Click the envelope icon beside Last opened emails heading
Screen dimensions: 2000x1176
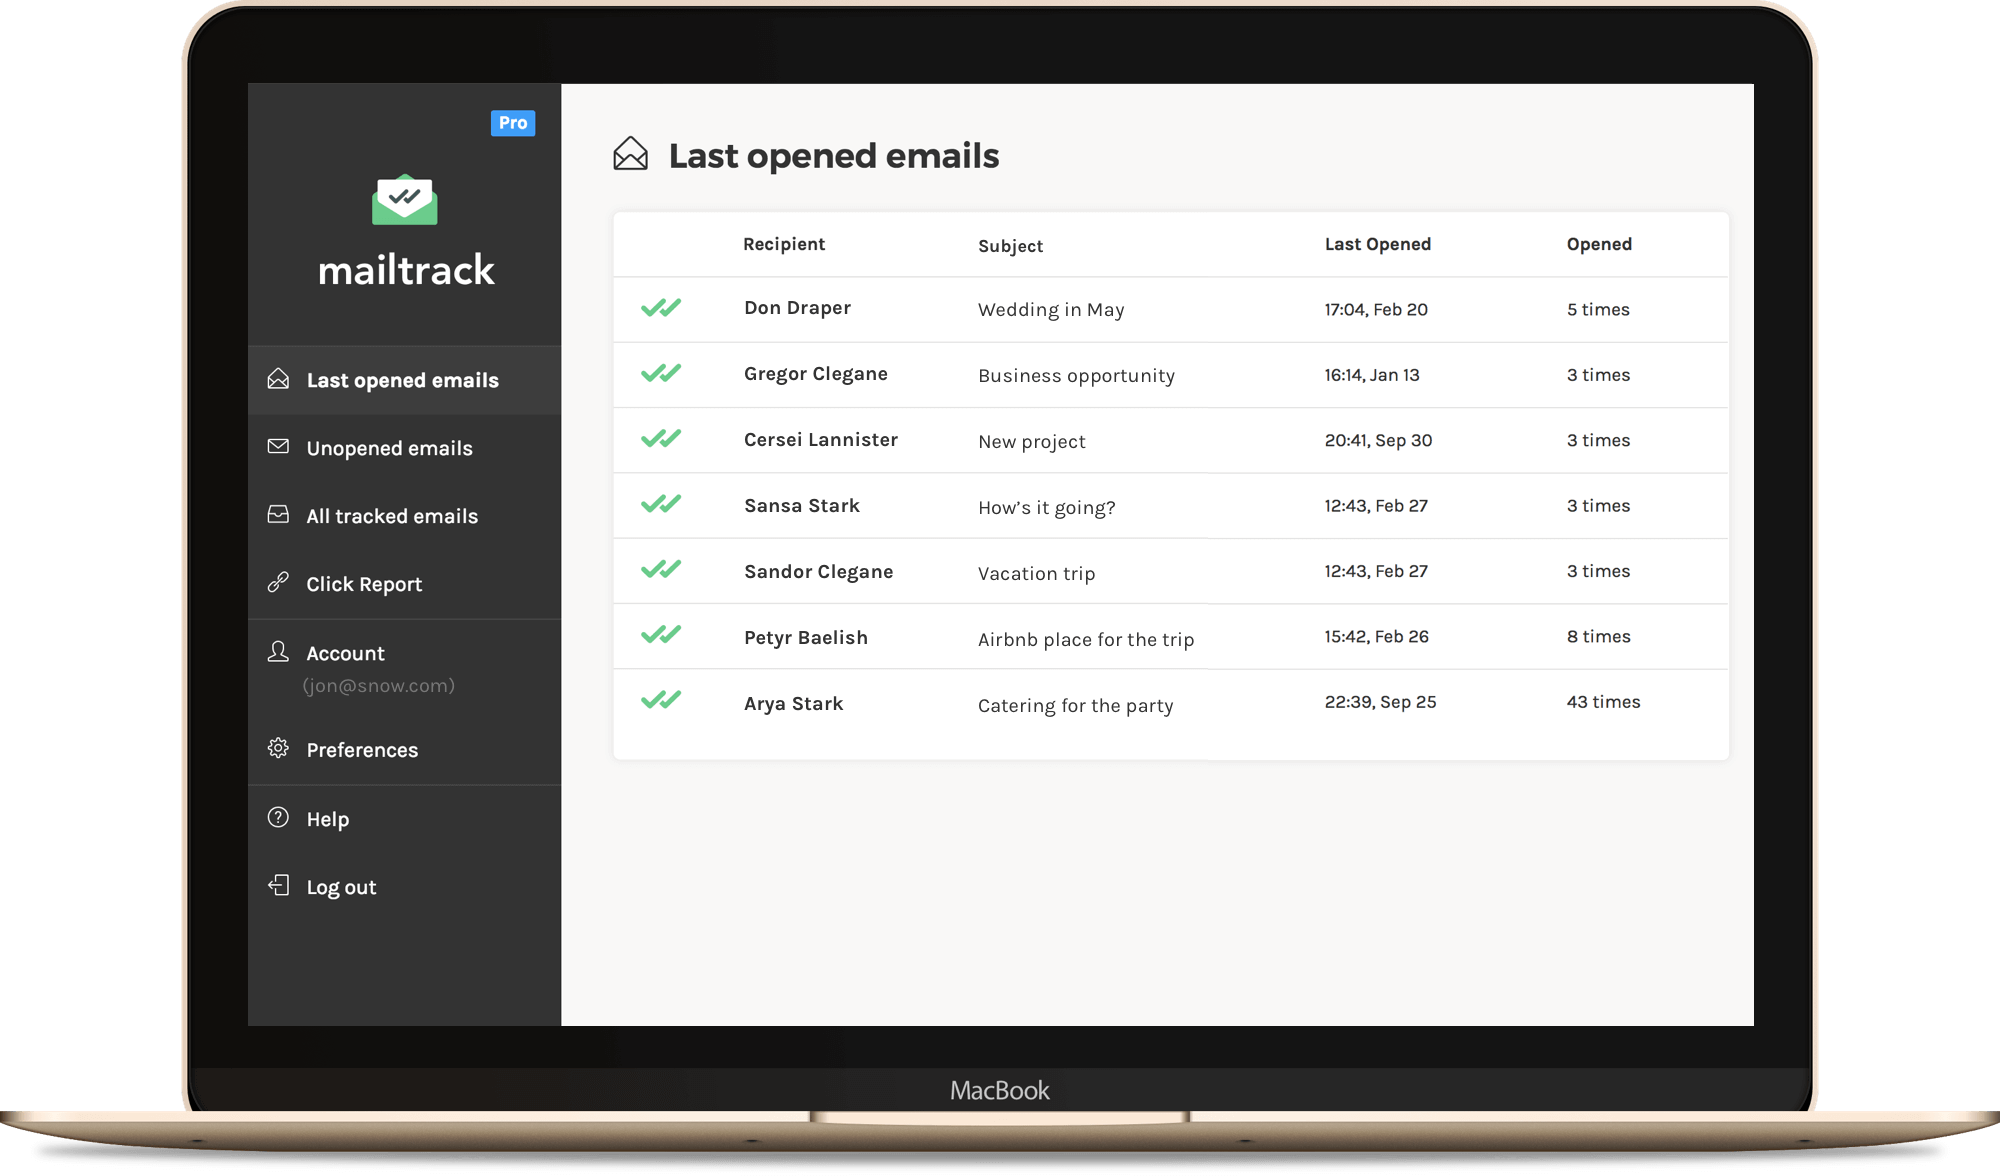(x=630, y=153)
